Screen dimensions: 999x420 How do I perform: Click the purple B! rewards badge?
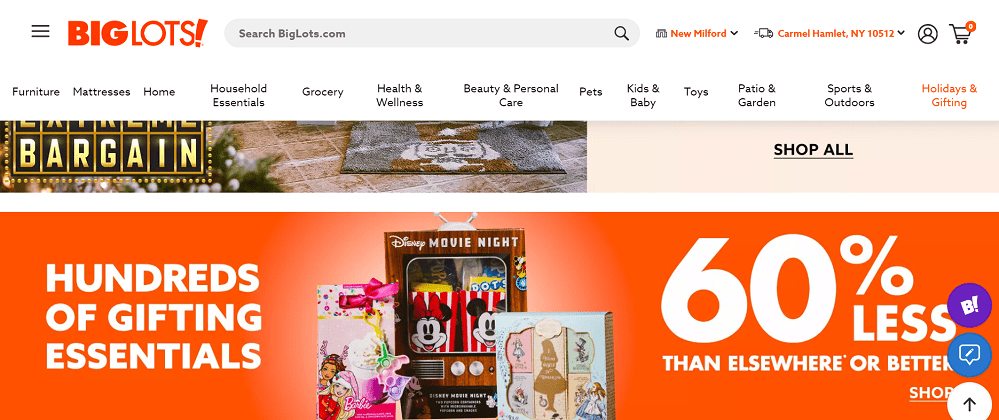[969, 305]
